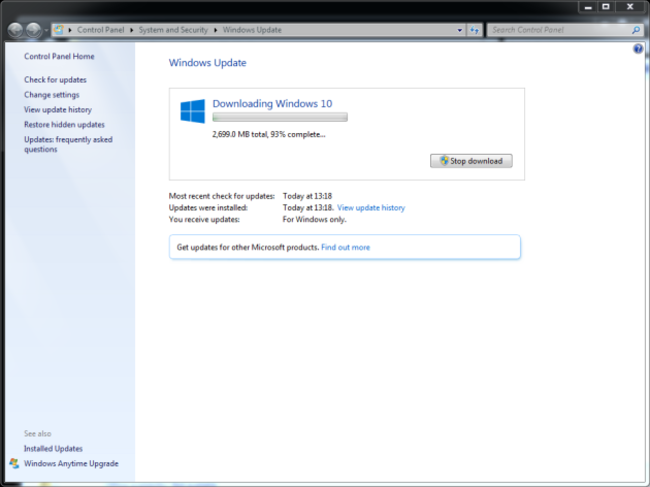
Task: Click Check for updates
Action: click(55, 80)
